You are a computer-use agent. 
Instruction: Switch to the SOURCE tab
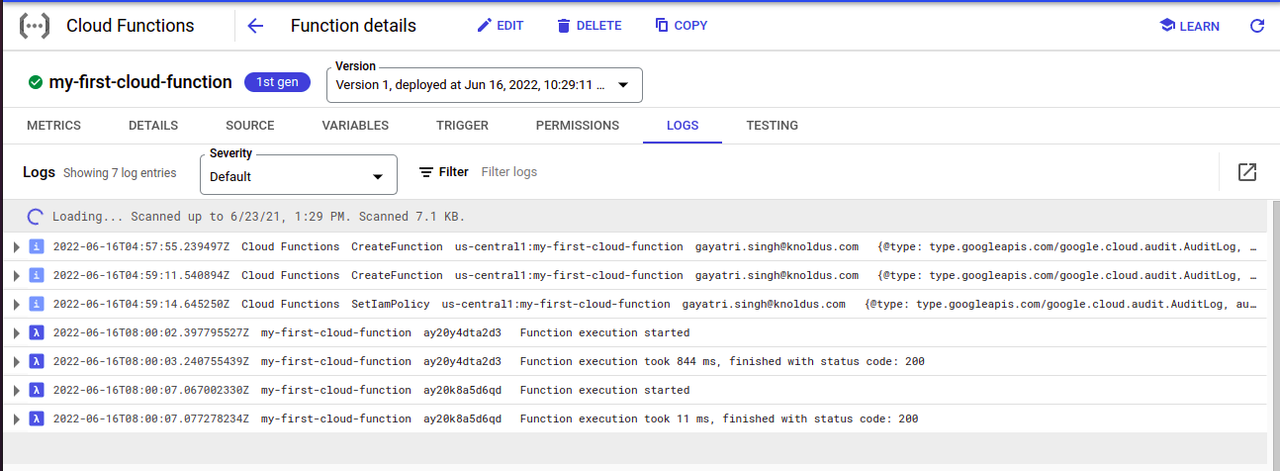point(250,126)
